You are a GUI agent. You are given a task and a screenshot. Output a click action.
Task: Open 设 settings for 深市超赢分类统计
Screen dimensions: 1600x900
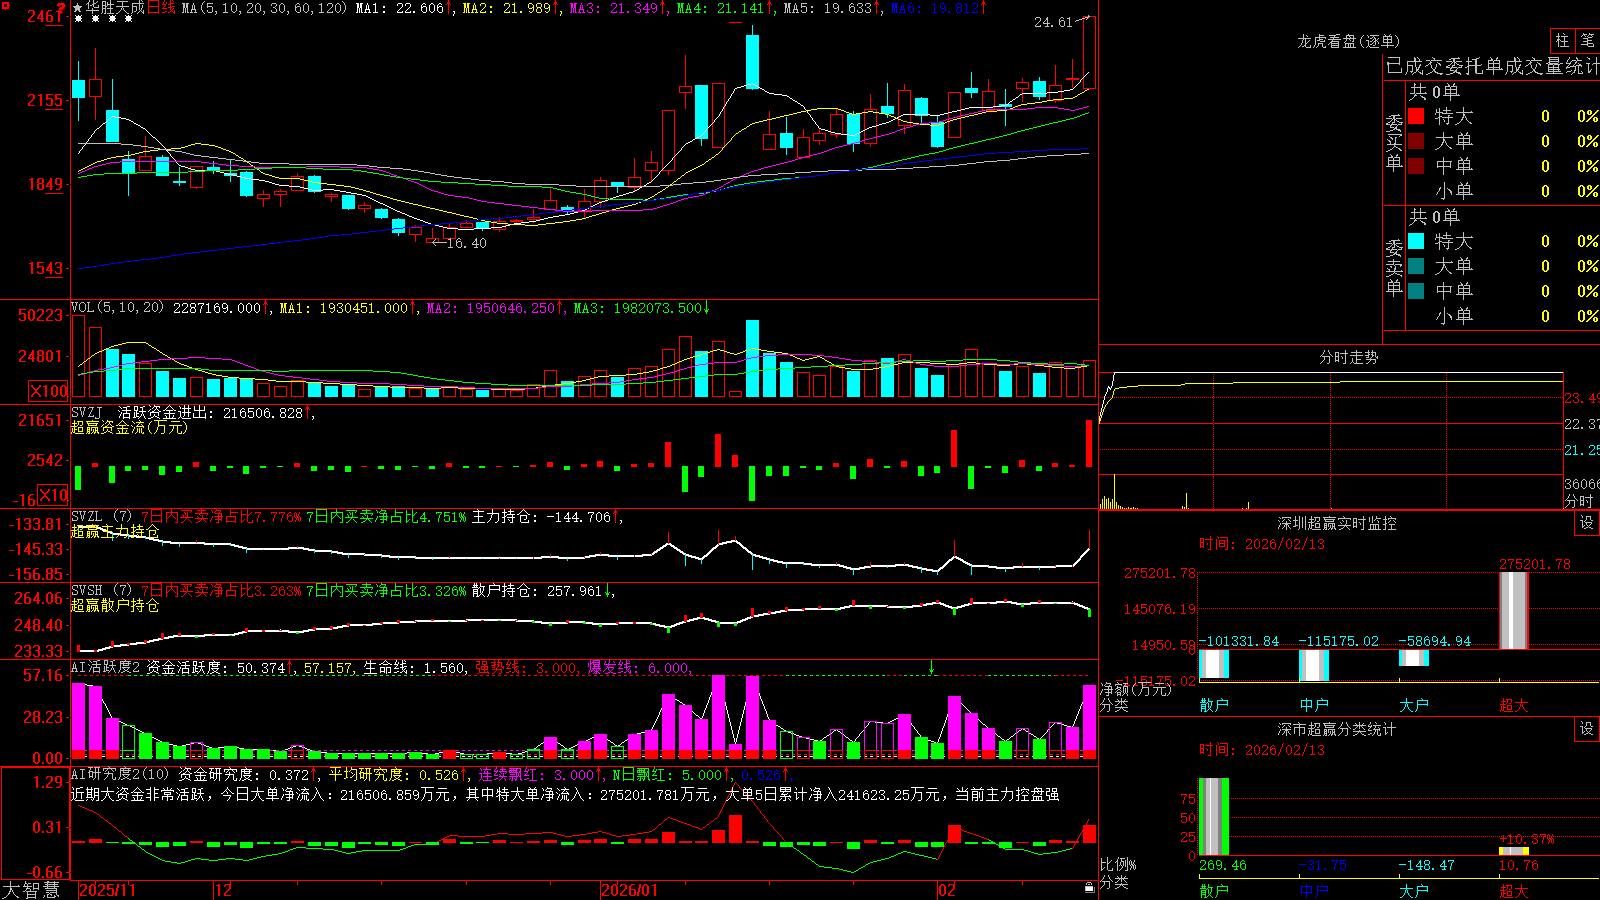click(x=1587, y=729)
